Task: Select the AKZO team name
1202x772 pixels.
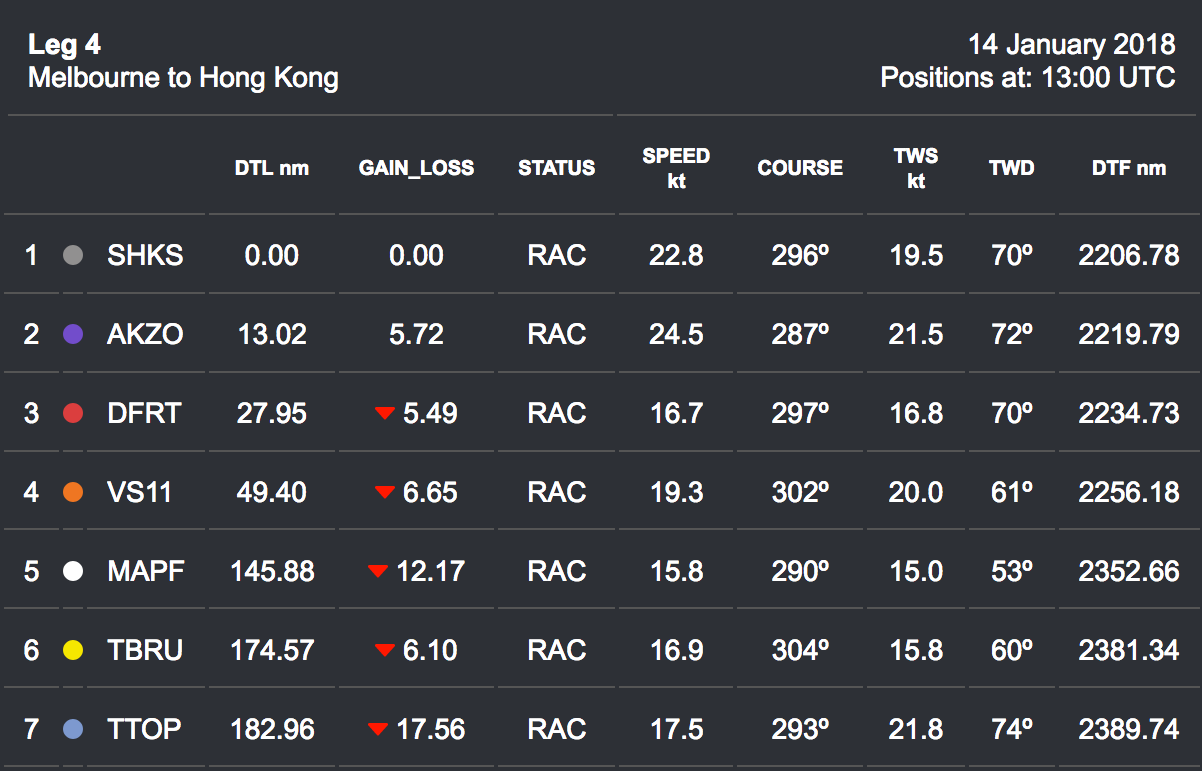Action: [x=145, y=334]
